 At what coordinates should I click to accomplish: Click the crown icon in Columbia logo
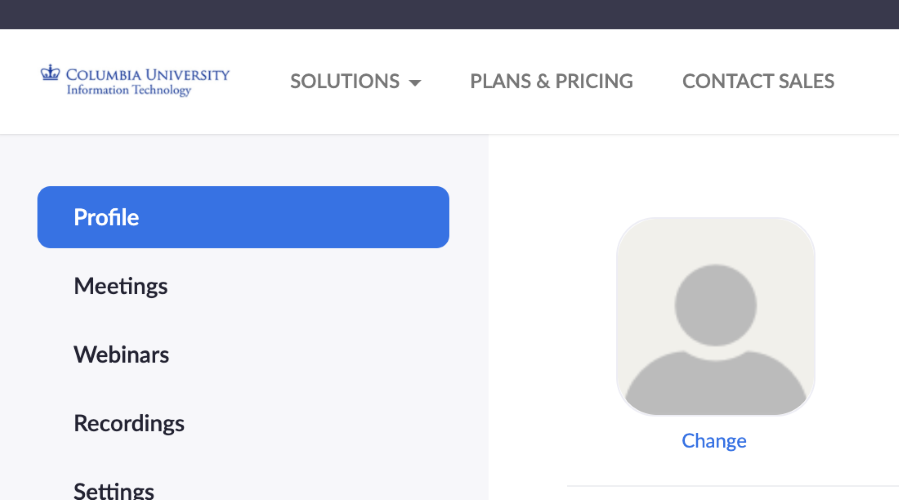[50, 73]
